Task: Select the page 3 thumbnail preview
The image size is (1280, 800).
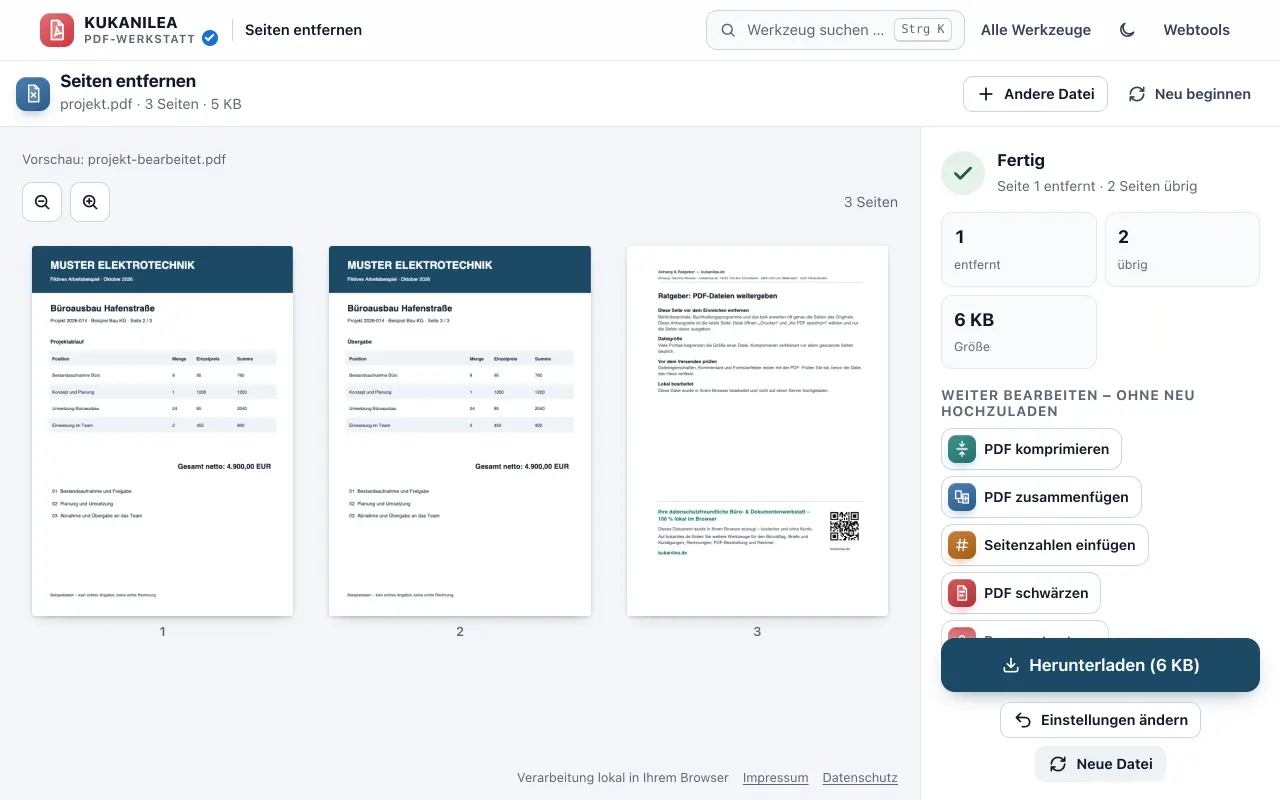Action: pos(757,431)
